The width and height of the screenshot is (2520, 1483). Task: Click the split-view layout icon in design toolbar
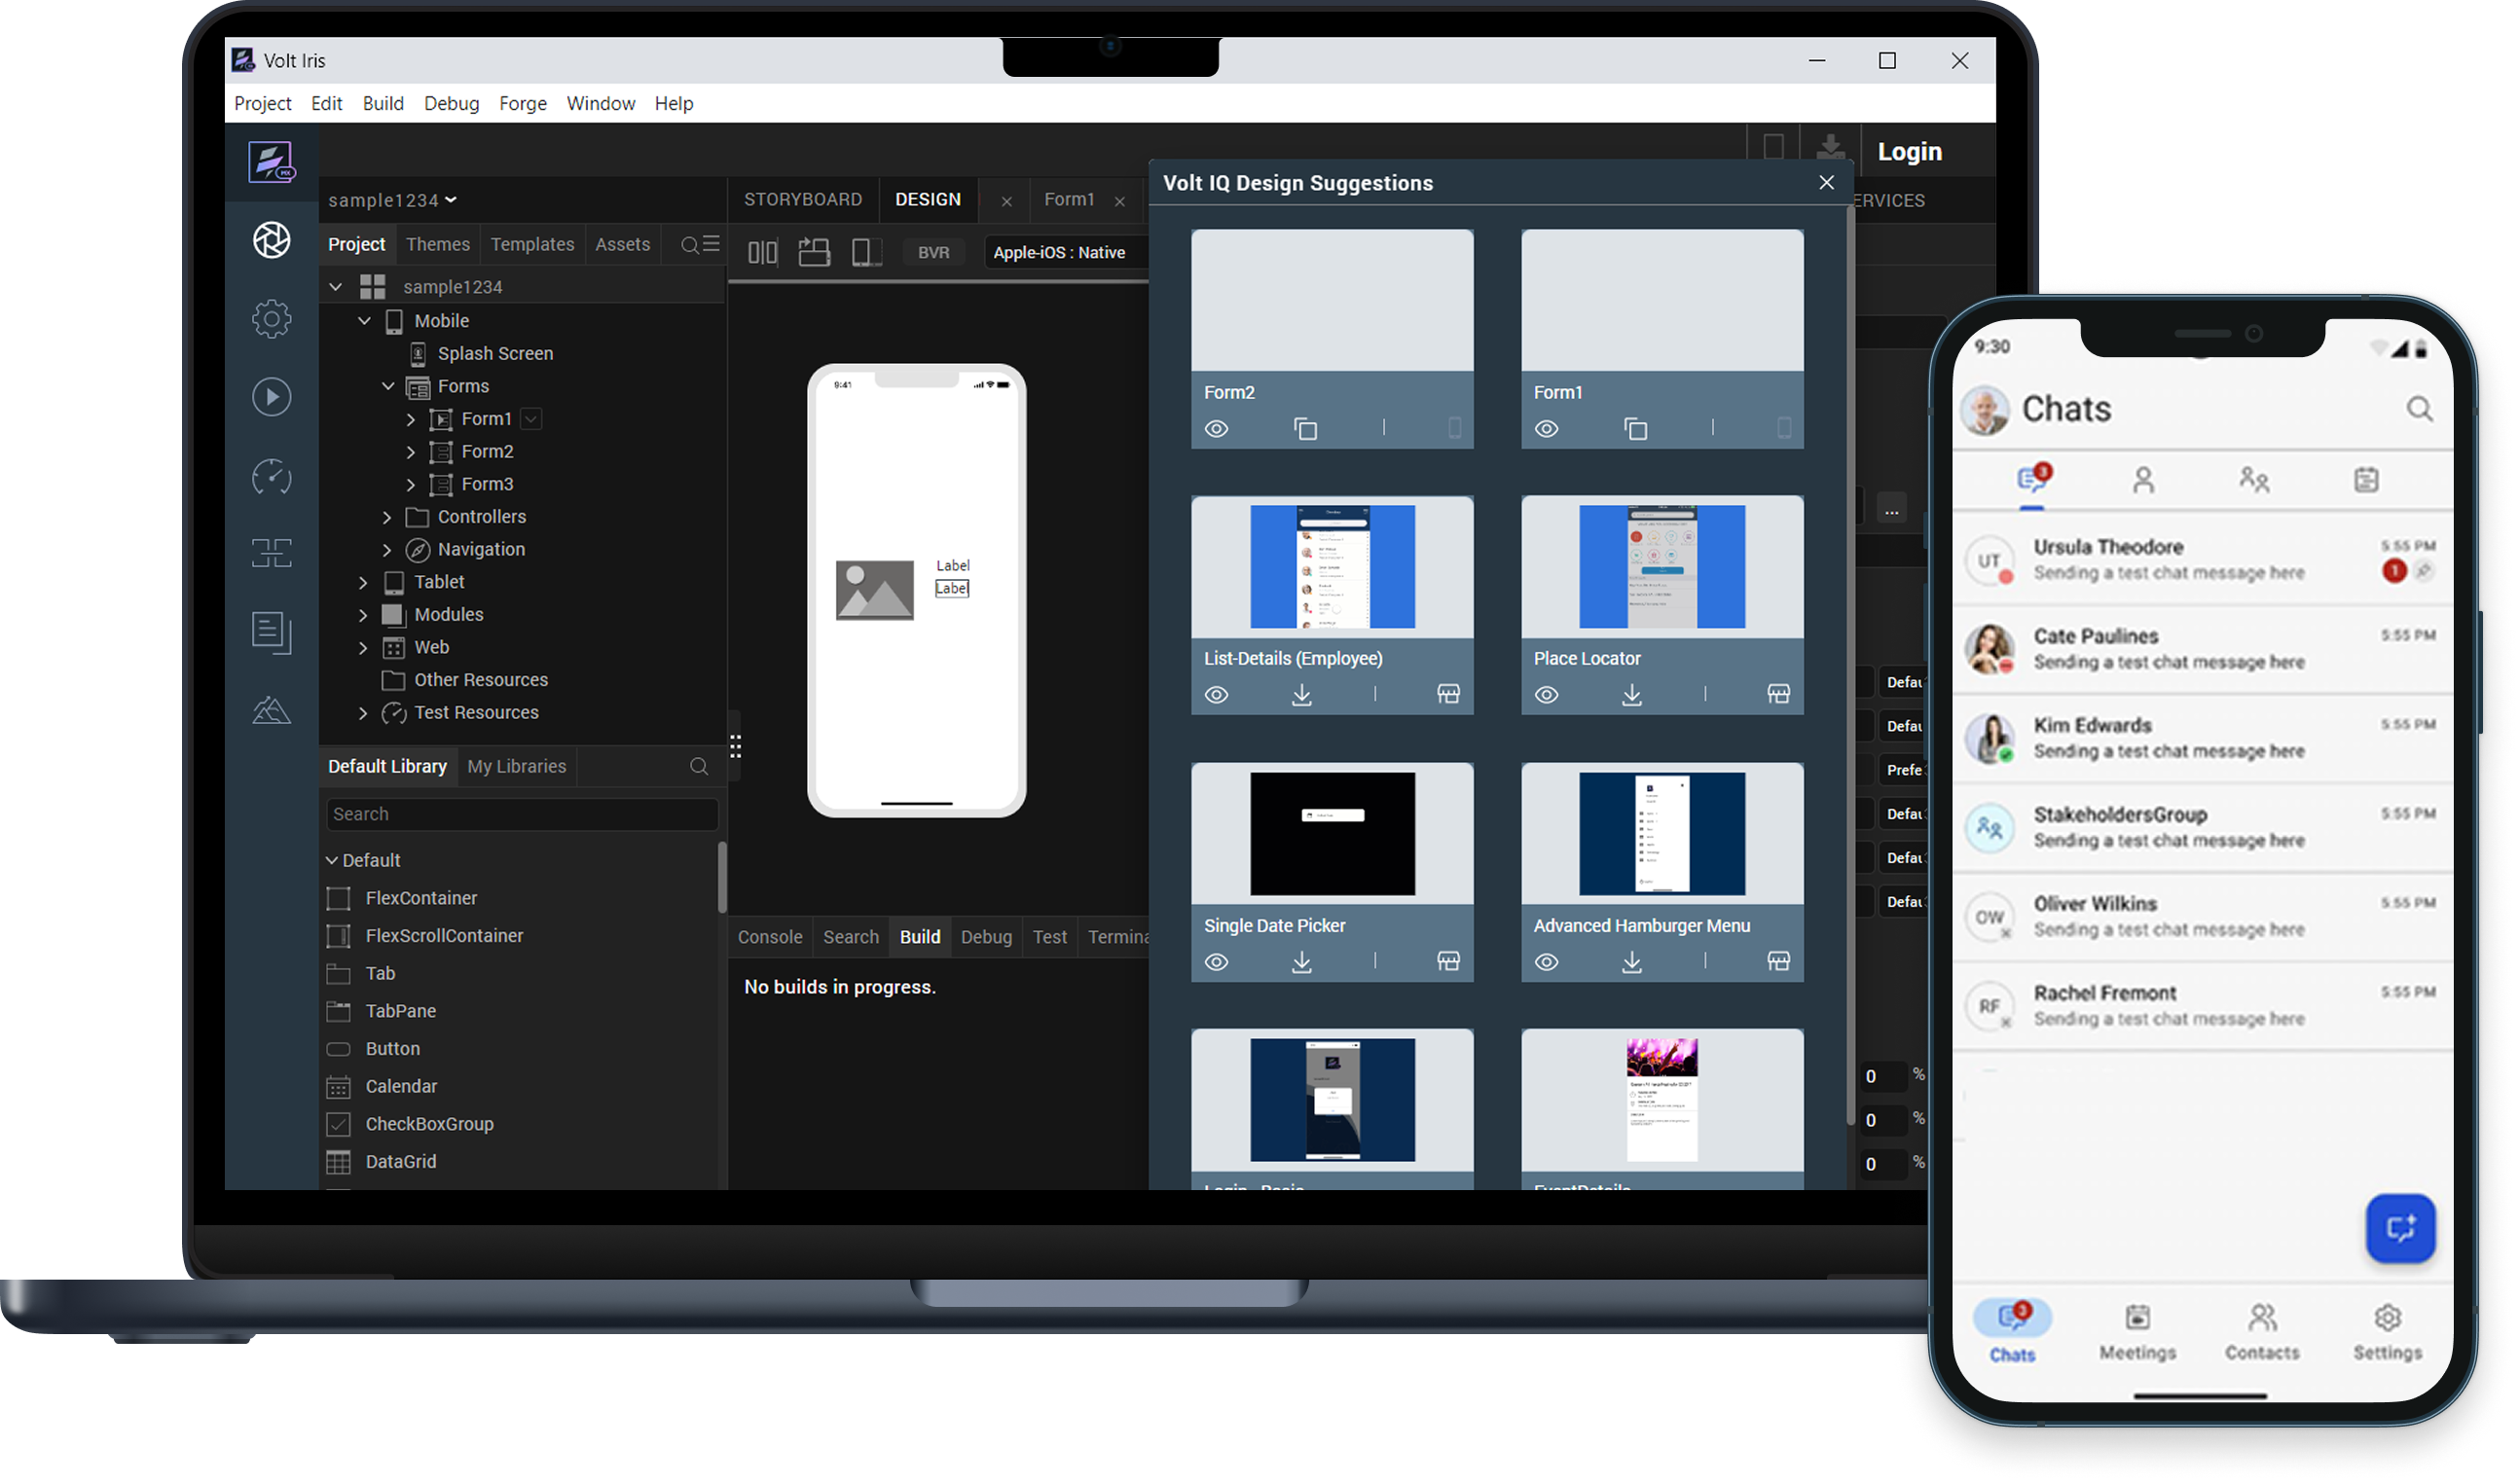(x=762, y=252)
